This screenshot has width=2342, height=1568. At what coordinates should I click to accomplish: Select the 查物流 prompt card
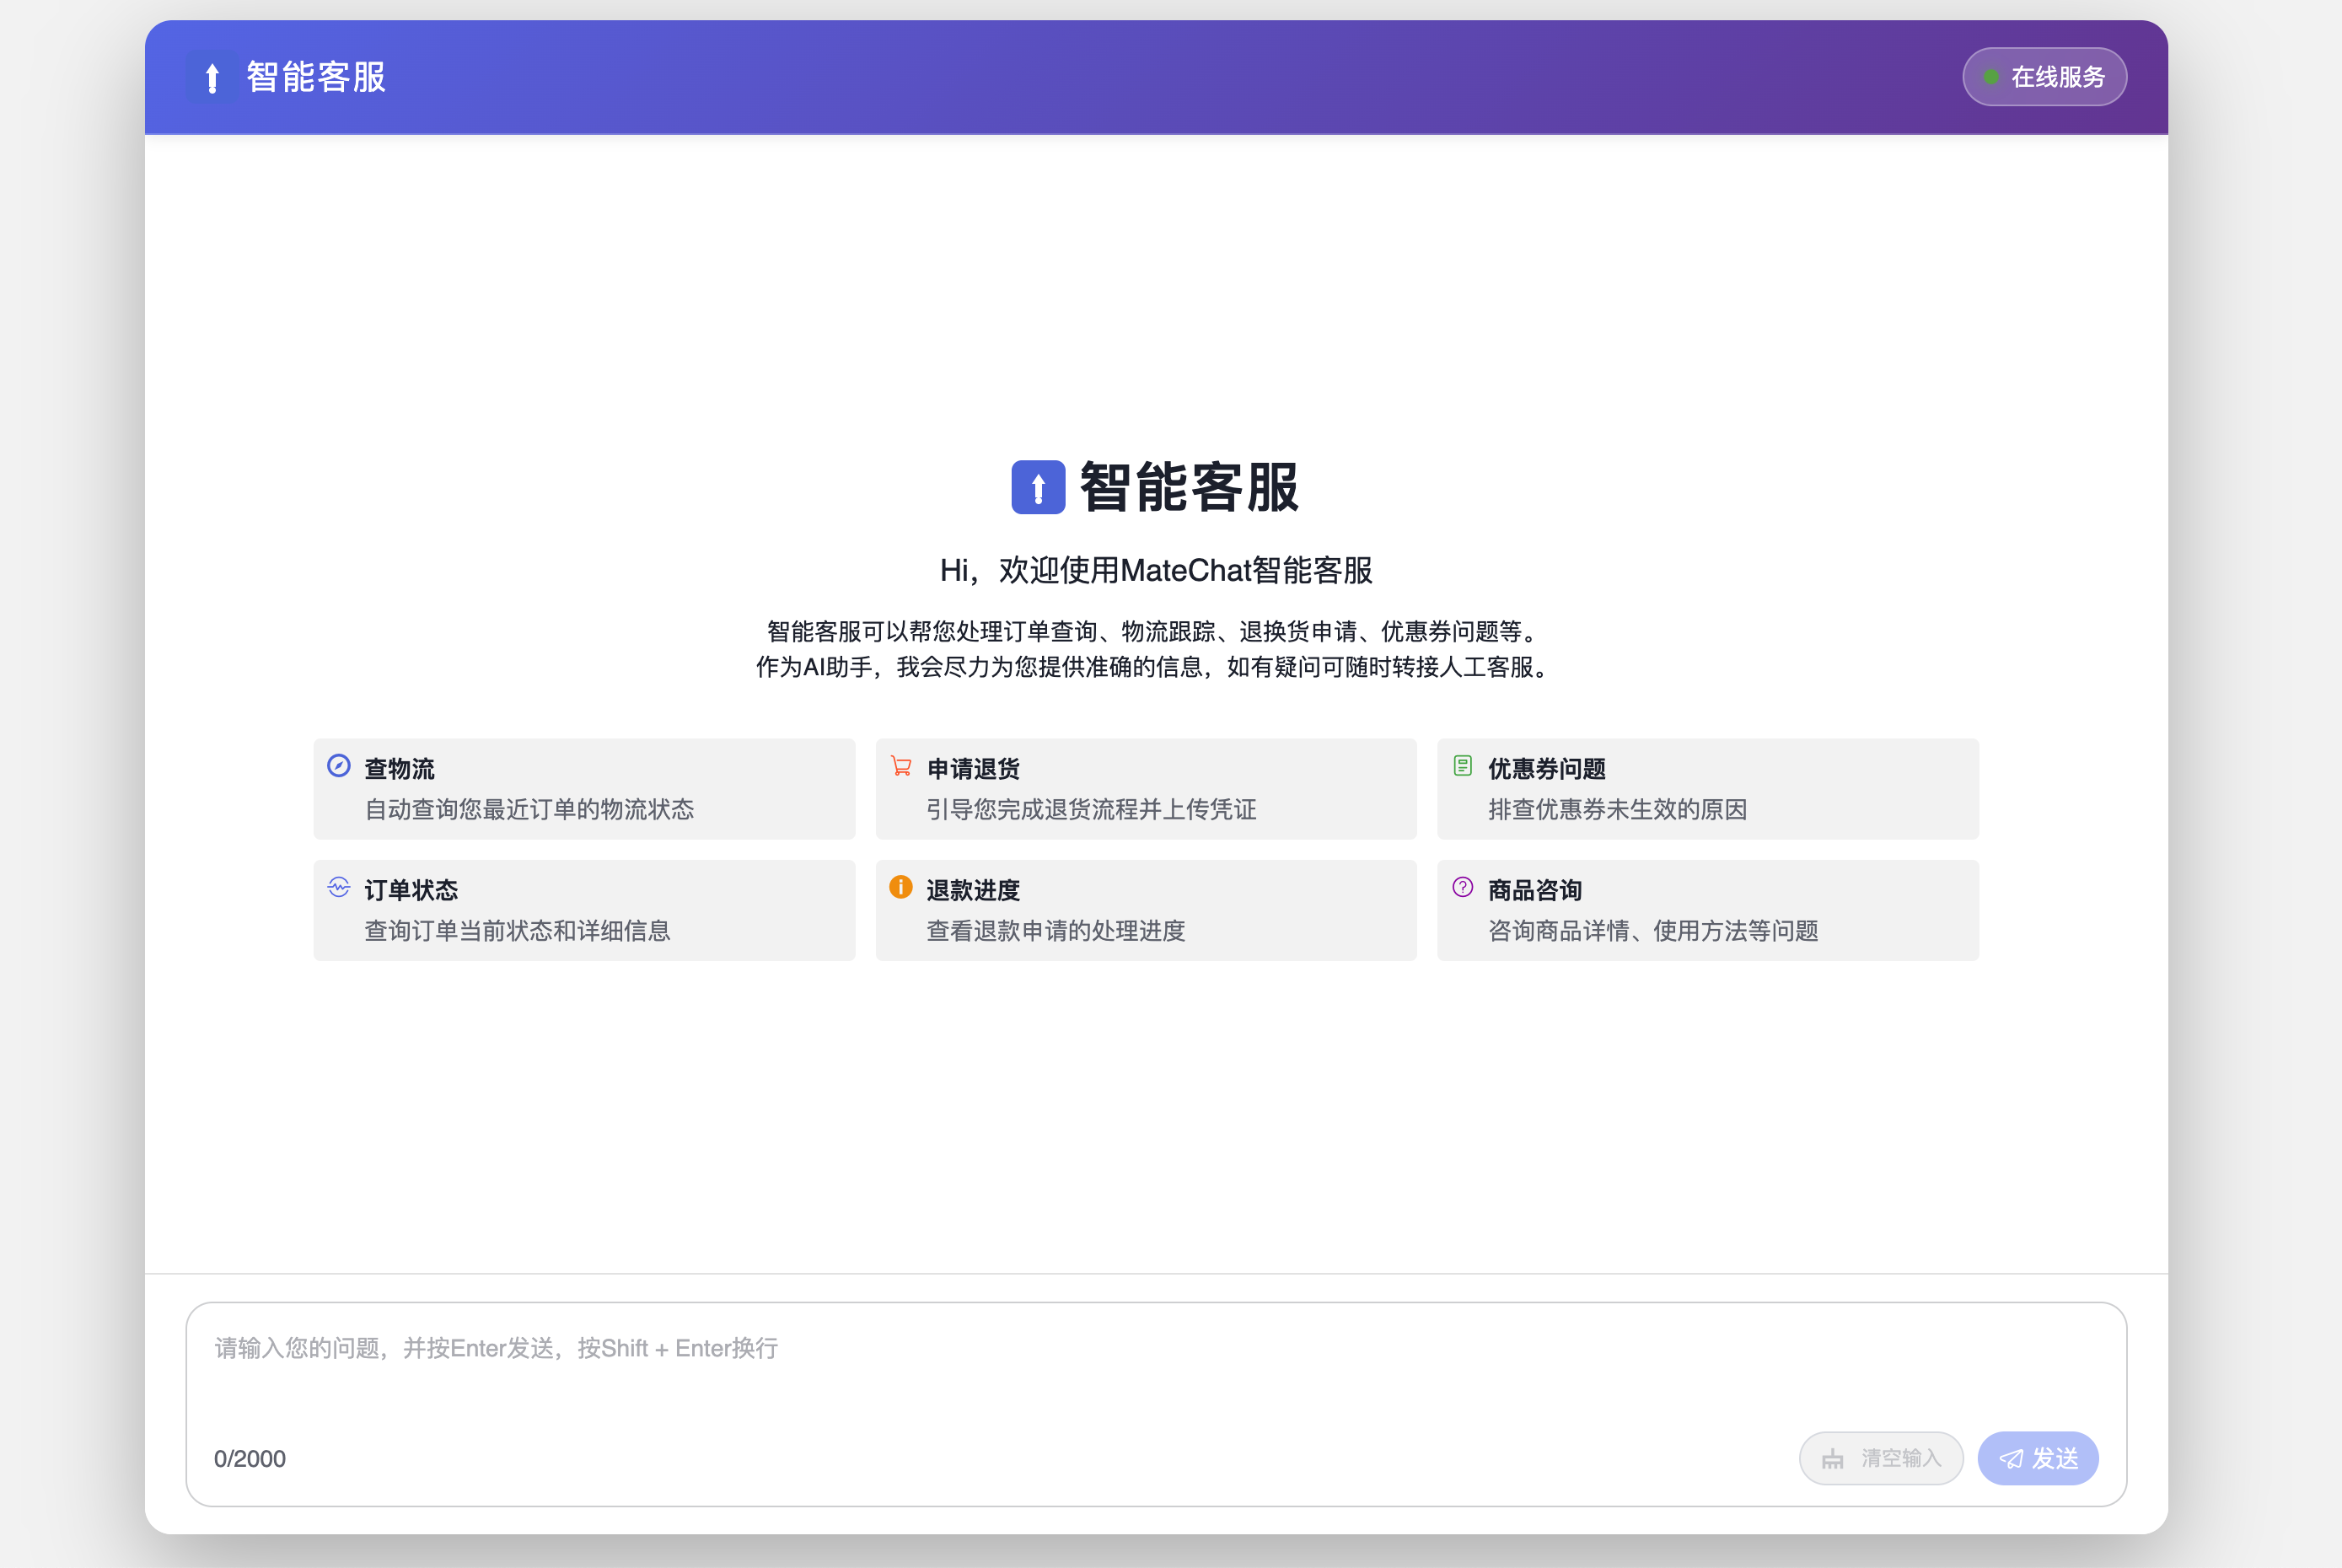coord(584,789)
